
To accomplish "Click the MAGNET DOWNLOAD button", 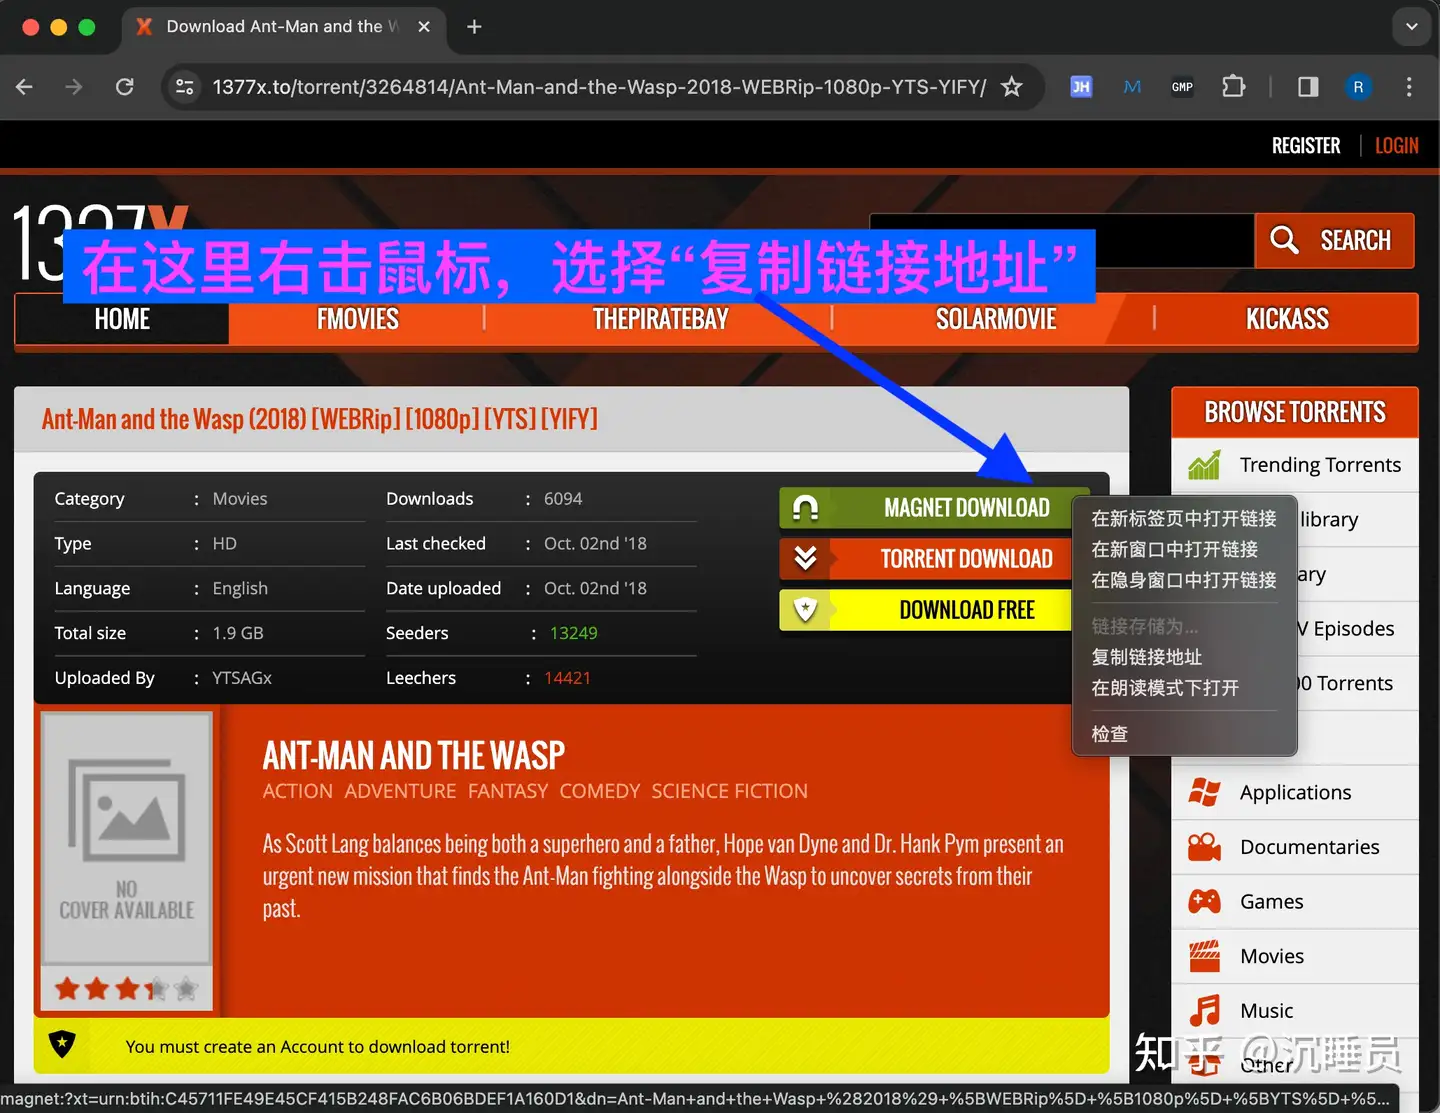I will pos(934,508).
